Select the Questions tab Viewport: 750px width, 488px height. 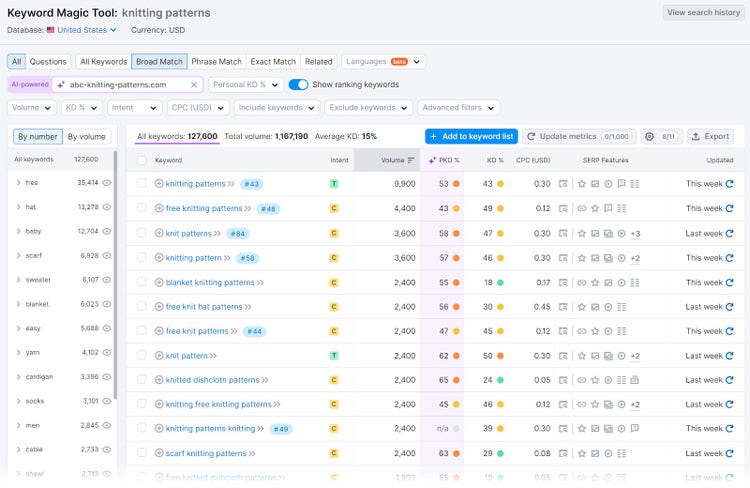[x=48, y=62]
